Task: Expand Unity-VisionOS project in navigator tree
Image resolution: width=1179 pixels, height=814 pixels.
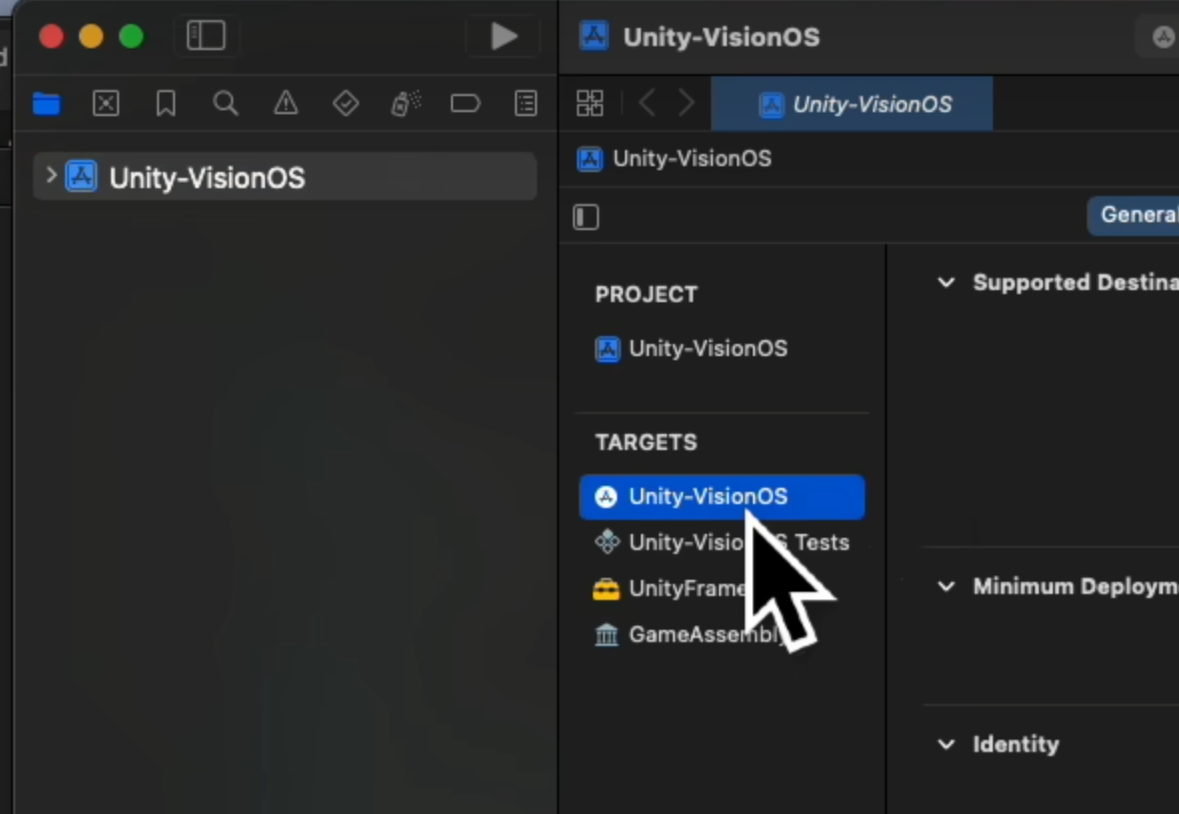Action: click(51, 176)
